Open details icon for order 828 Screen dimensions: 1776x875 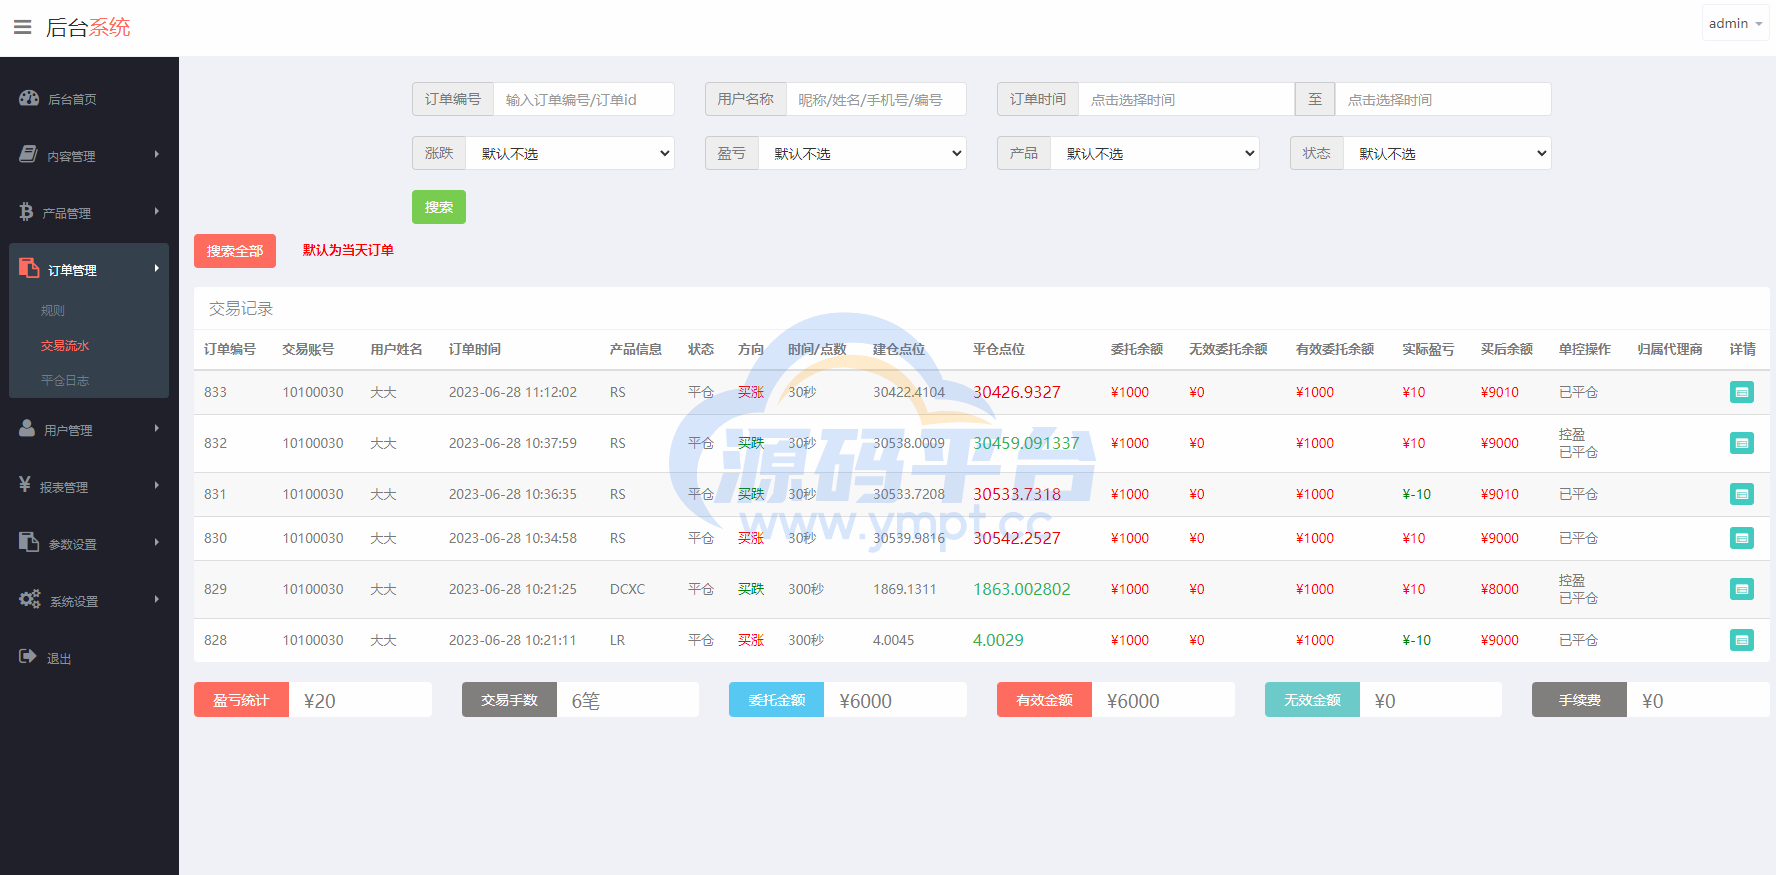point(1741,640)
